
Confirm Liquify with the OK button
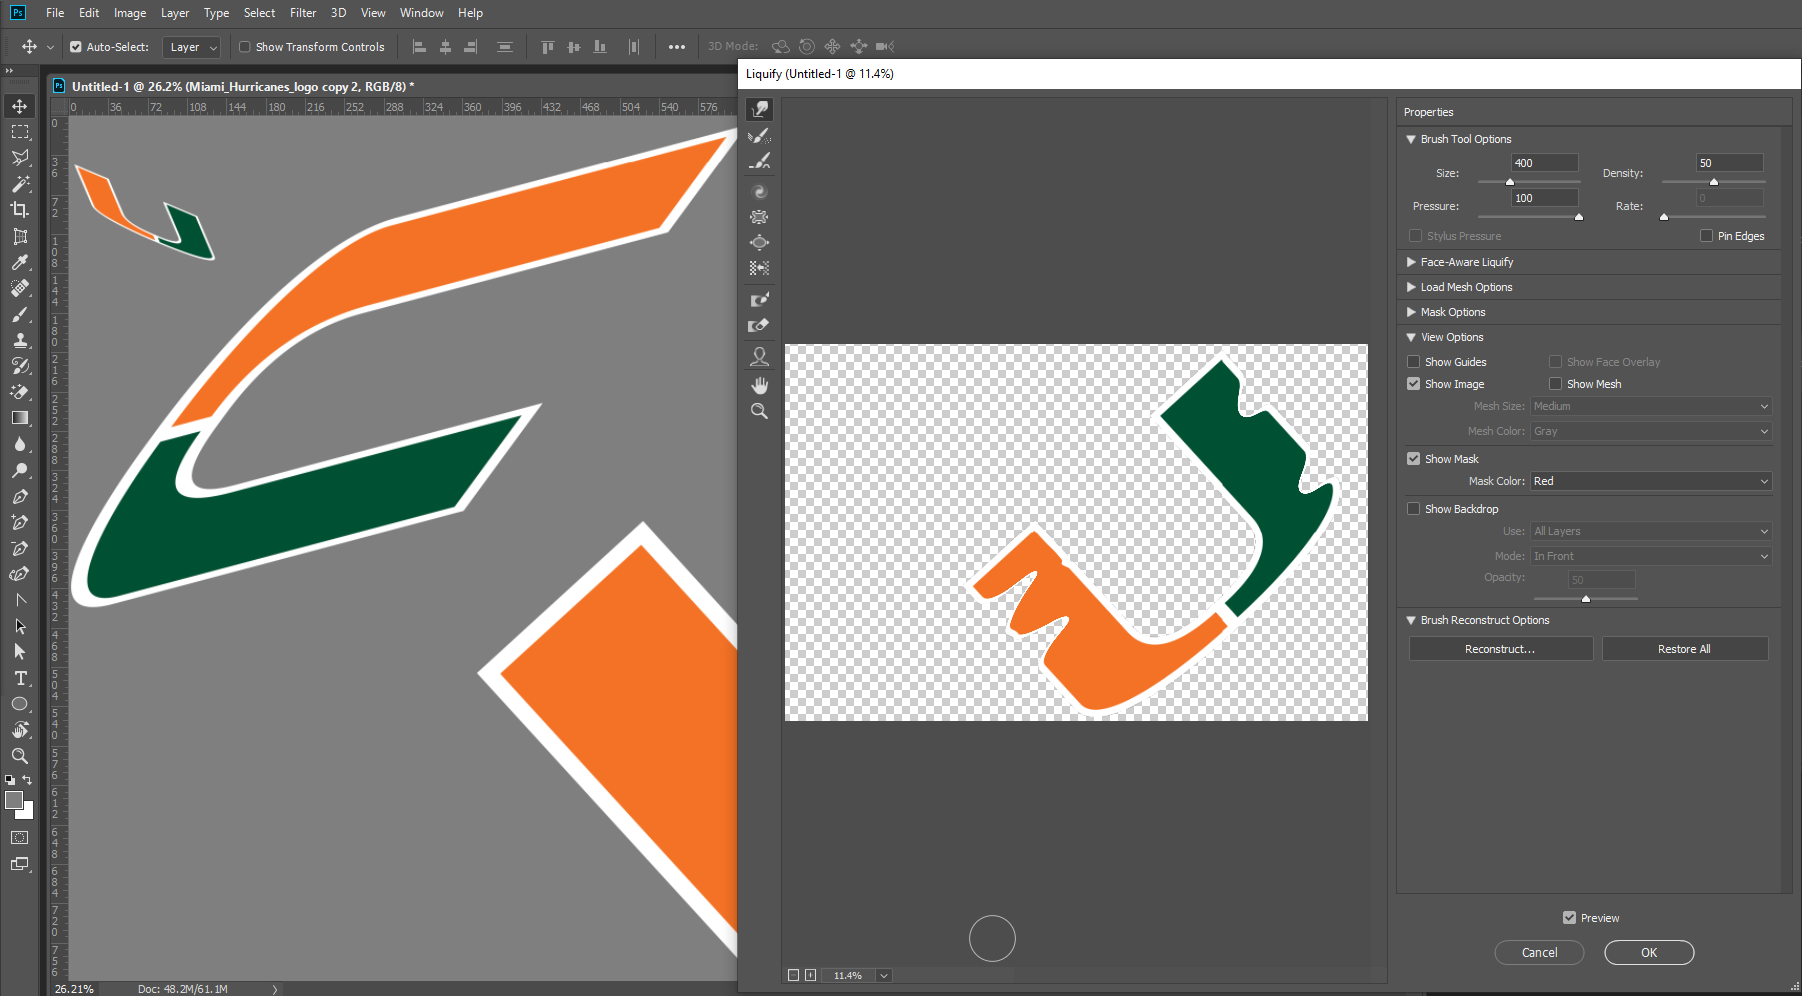(x=1649, y=953)
